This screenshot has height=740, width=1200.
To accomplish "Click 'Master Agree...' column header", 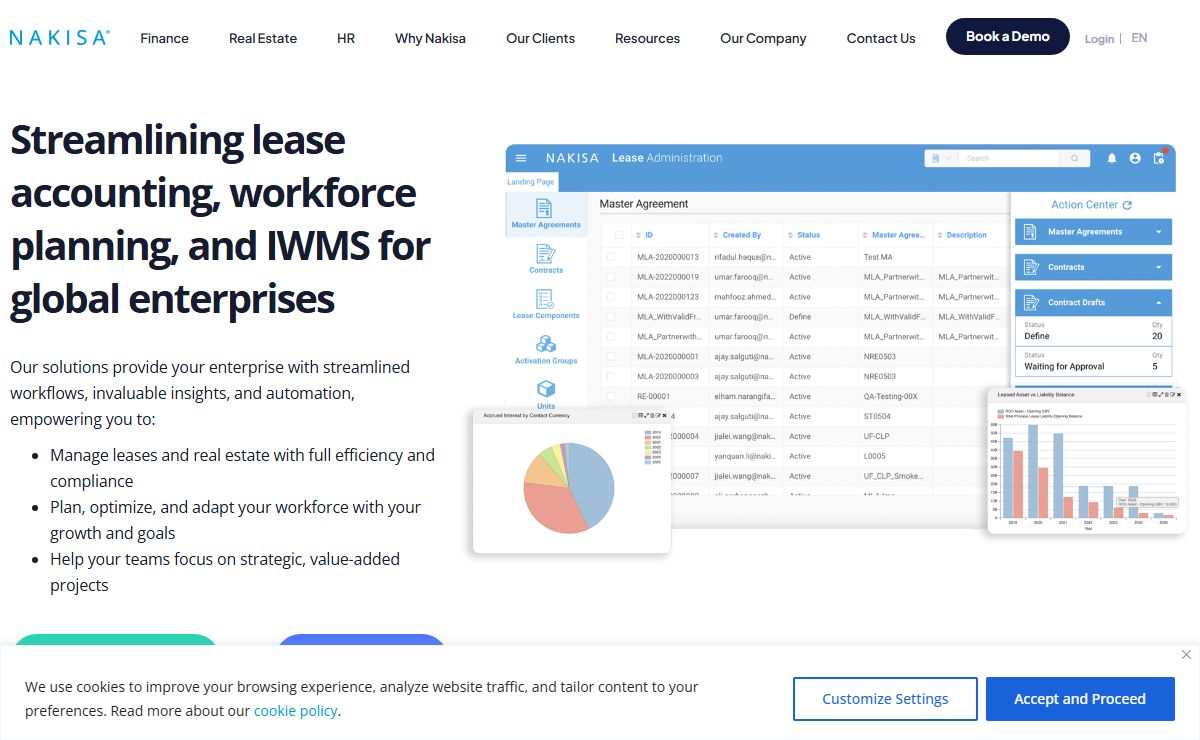I will click(898, 235).
